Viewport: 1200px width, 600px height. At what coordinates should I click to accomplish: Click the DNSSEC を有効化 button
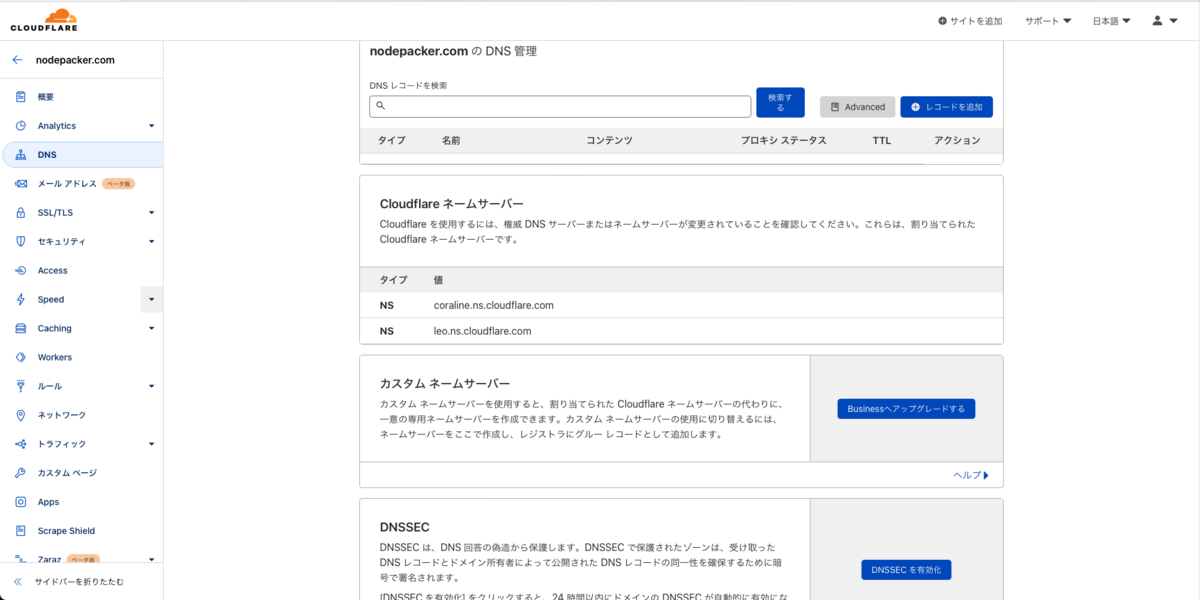coord(906,570)
